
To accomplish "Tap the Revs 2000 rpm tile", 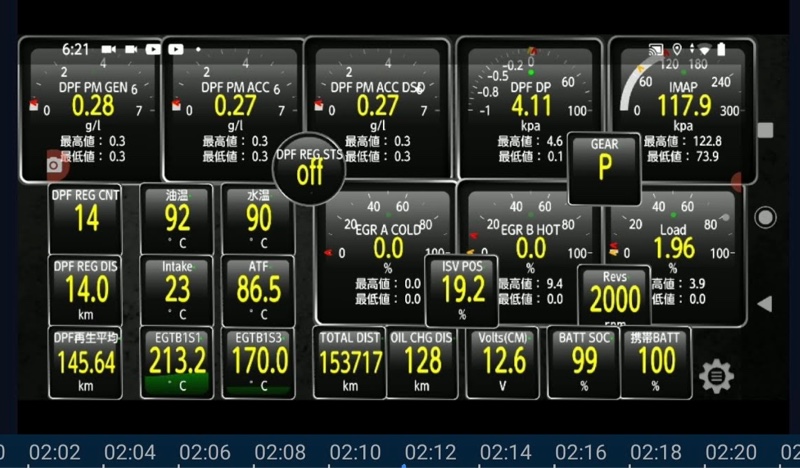I will (x=614, y=295).
